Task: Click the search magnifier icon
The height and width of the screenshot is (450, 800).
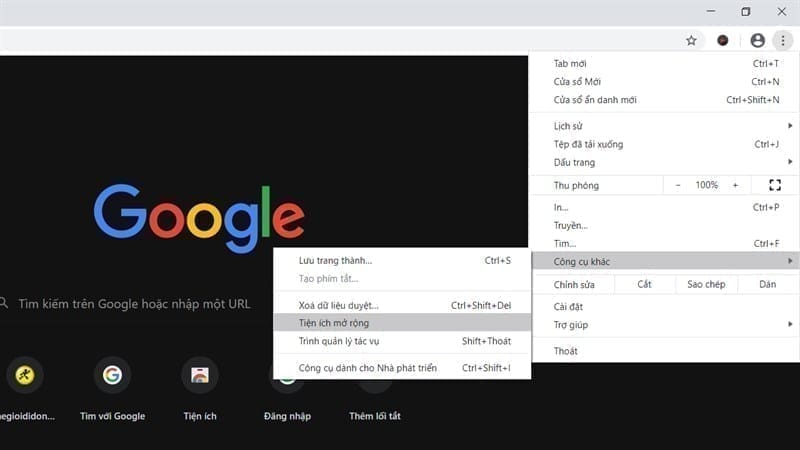Action: (4, 303)
